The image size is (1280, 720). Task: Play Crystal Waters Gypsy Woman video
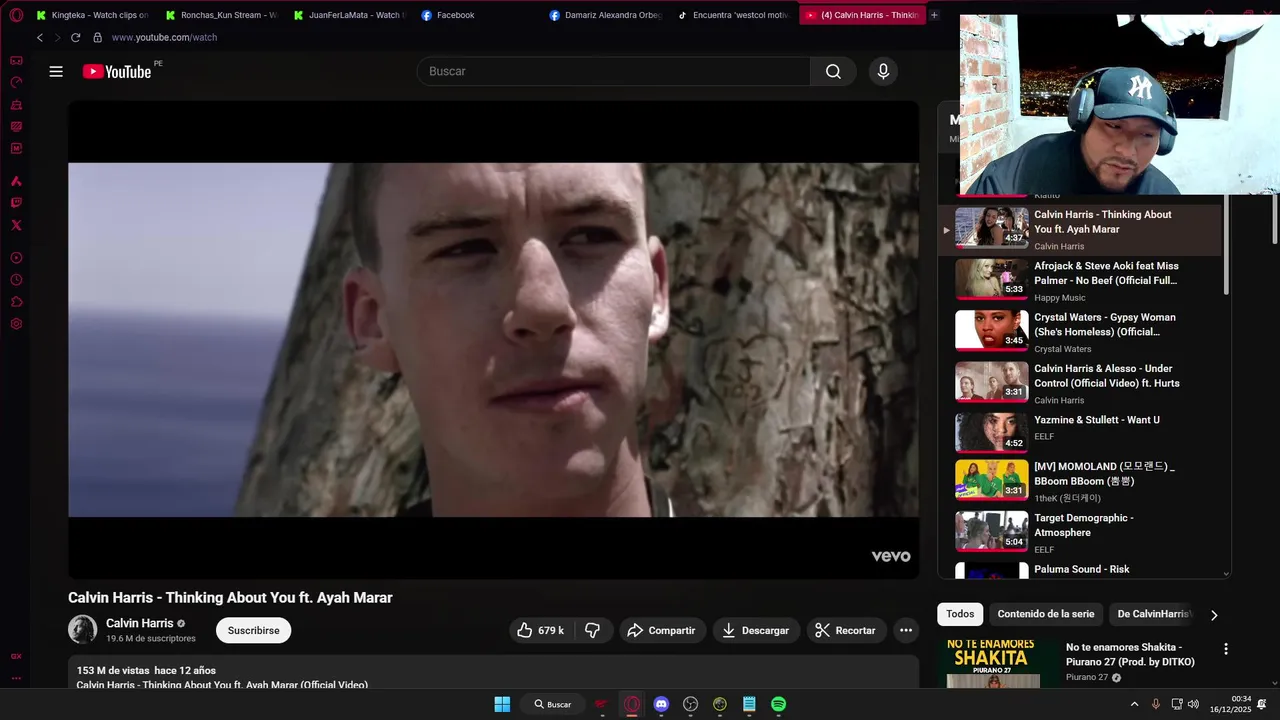pos(1080,330)
